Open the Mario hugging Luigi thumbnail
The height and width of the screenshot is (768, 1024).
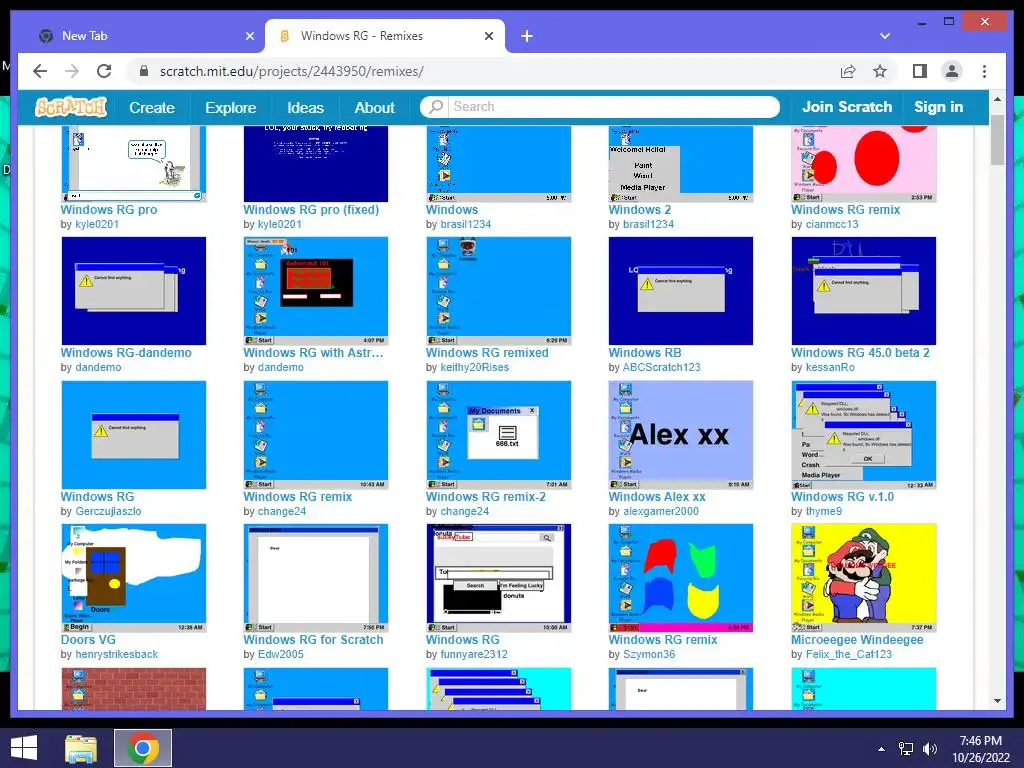click(x=863, y=578)
